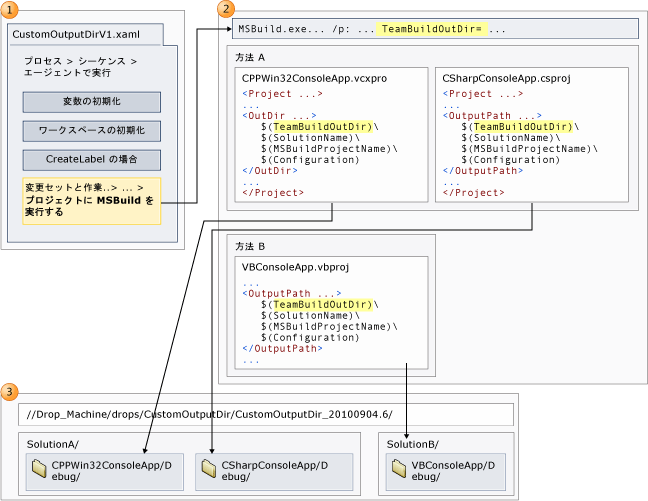Click $(TeamBuildOutDir) in the csproj code
Image resolution: width=648 pixels, height=501 pixels.
[517, 127]
